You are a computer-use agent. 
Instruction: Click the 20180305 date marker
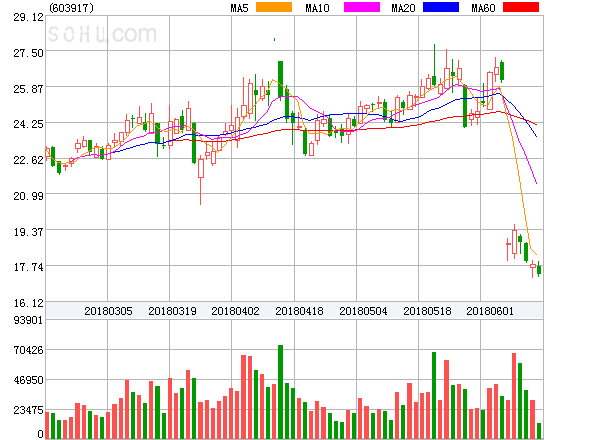[108, 311]
